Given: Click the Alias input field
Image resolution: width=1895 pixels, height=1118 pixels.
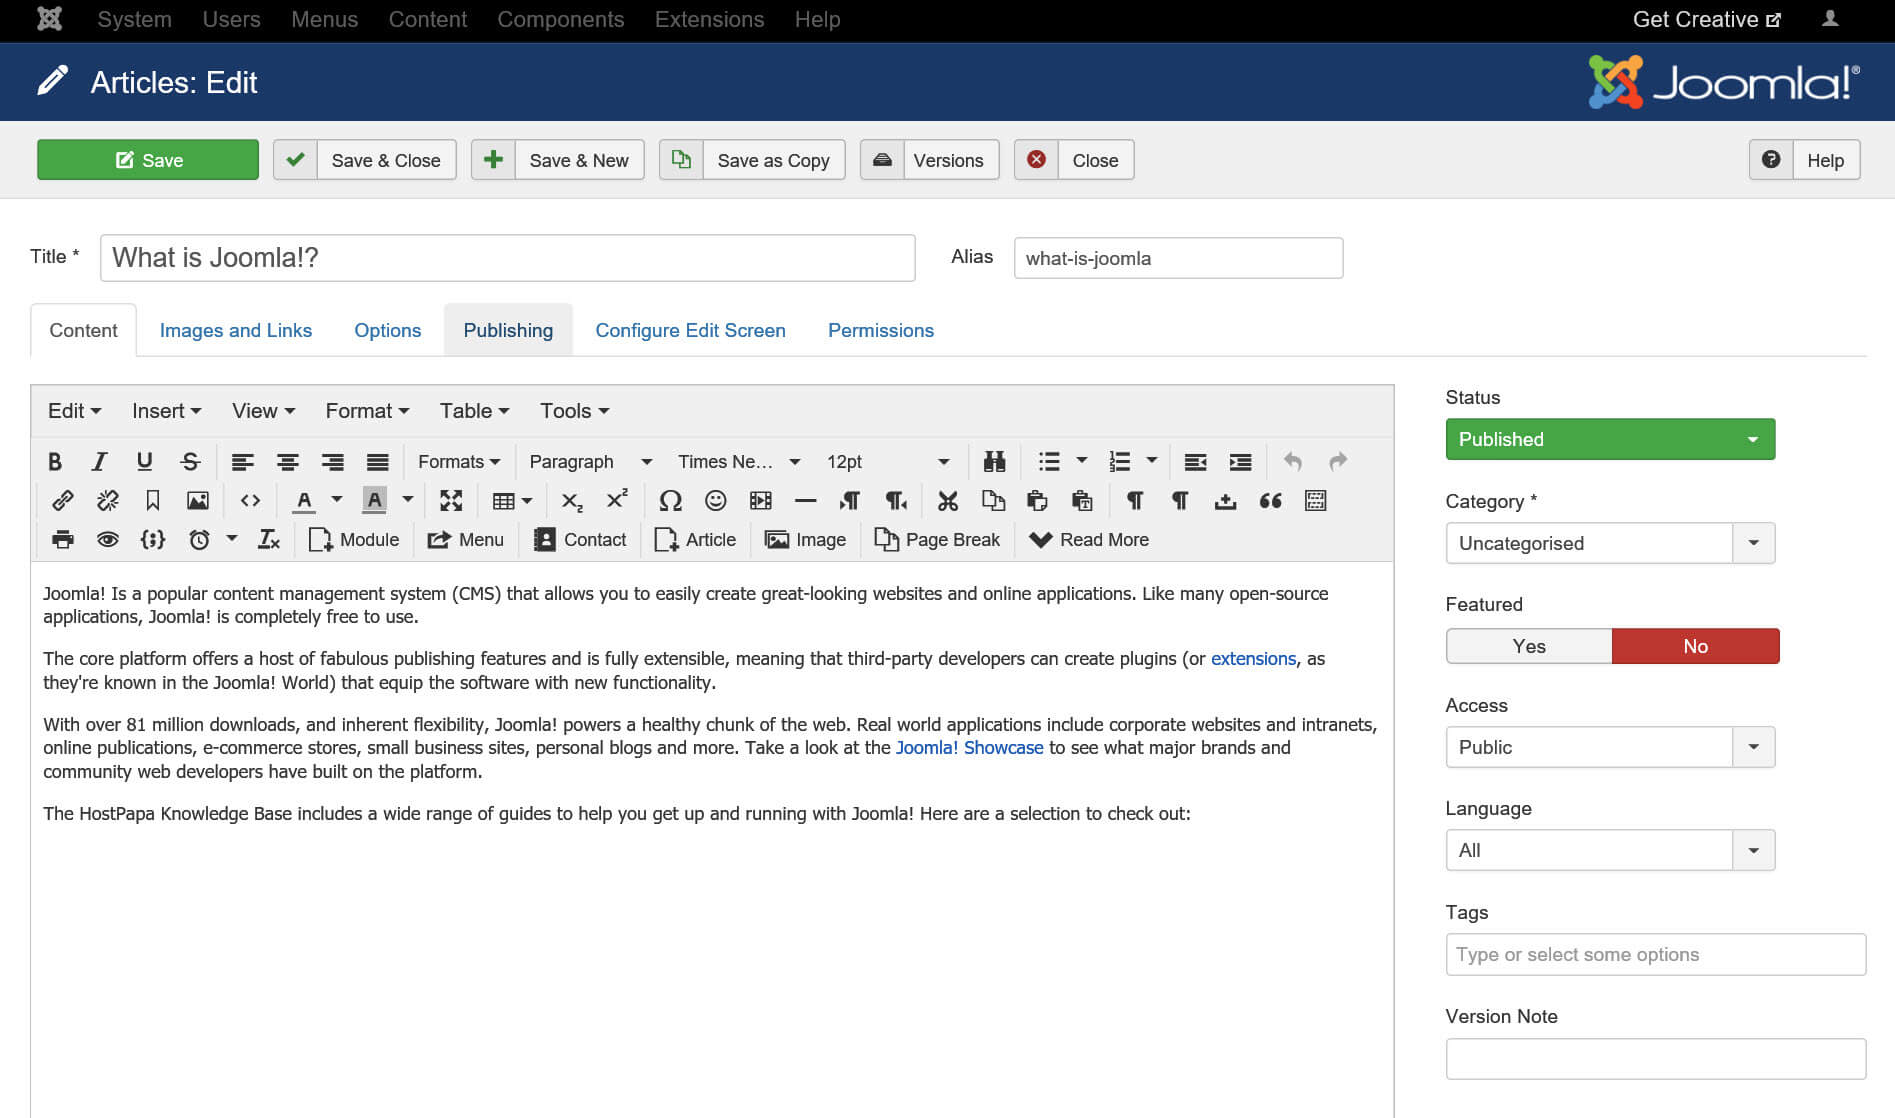Looking at the screenshot, I should (1178, 258).
